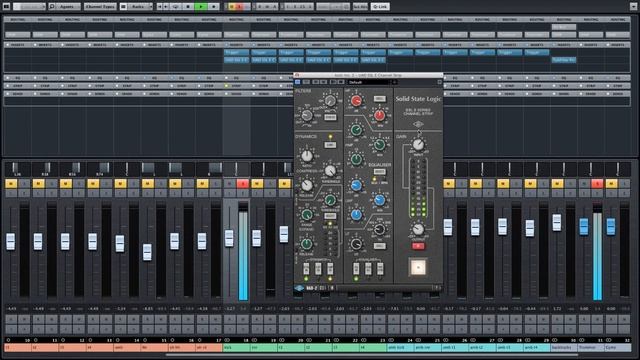This screenshot has height=360, width=640.
Task: Deactivate all mutes with yellow toolbar M
Action: coord(232,7)
